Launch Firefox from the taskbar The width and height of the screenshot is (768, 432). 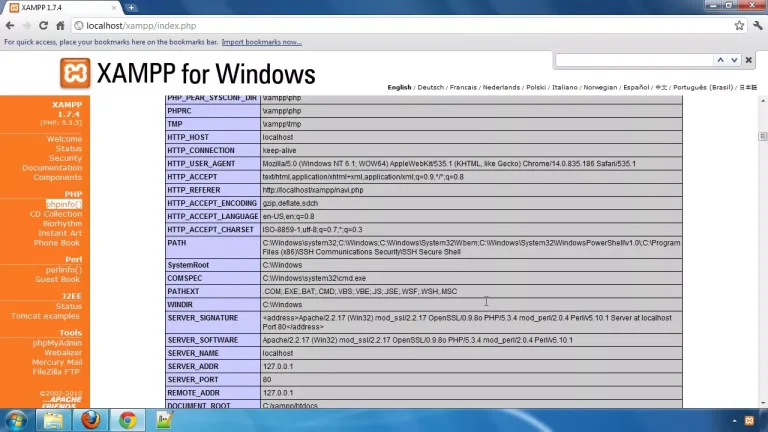click(91, 420)
